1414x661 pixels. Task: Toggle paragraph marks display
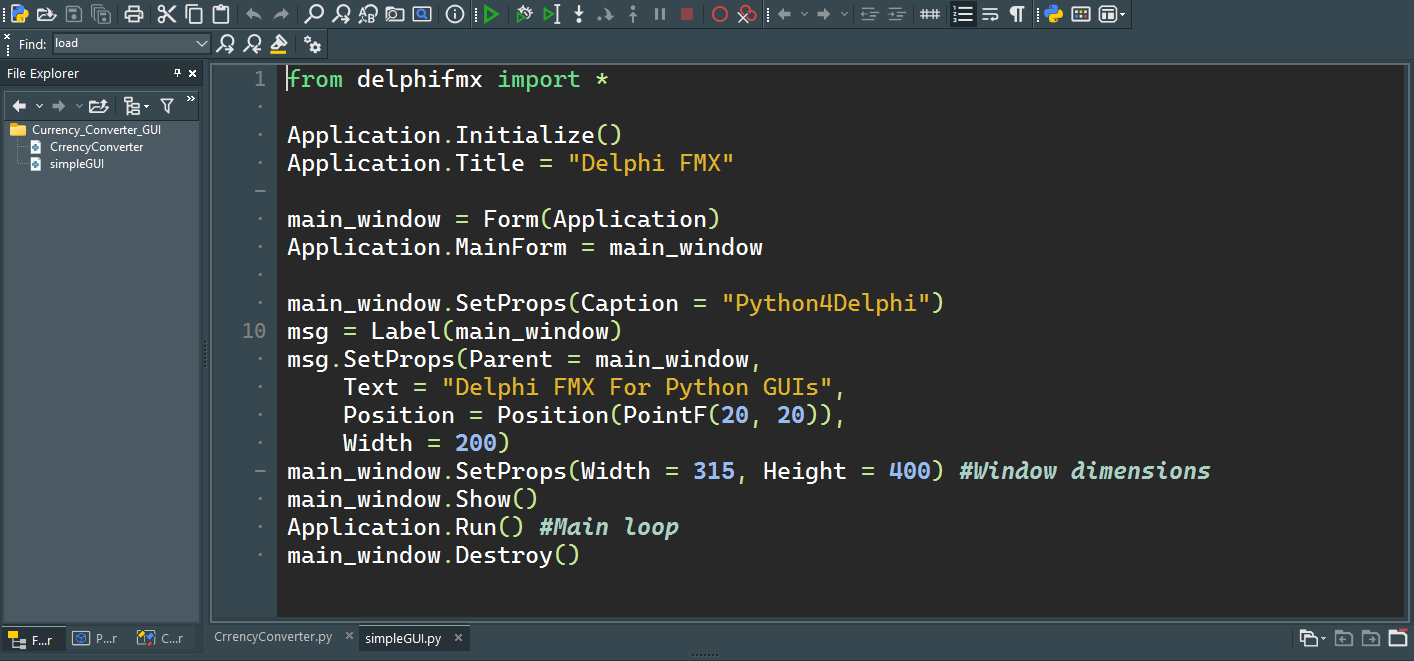point(1018,14)
